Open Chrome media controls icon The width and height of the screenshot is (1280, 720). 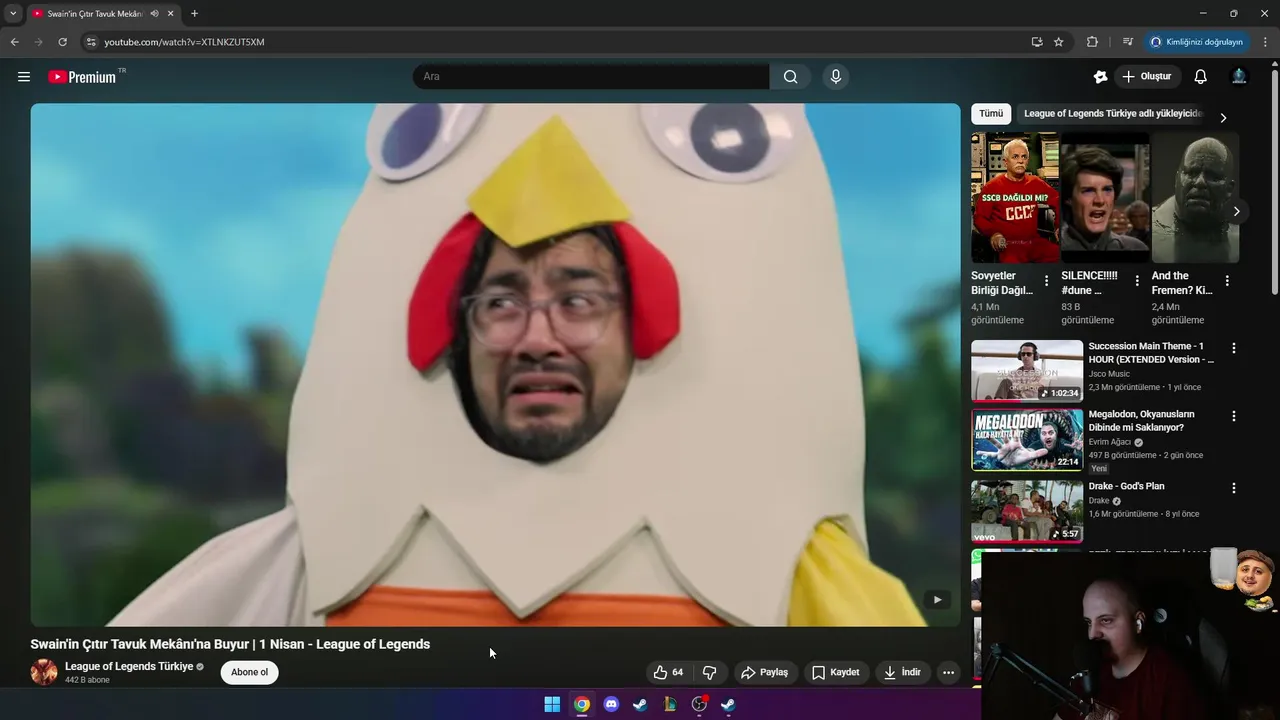point(1128,42)
